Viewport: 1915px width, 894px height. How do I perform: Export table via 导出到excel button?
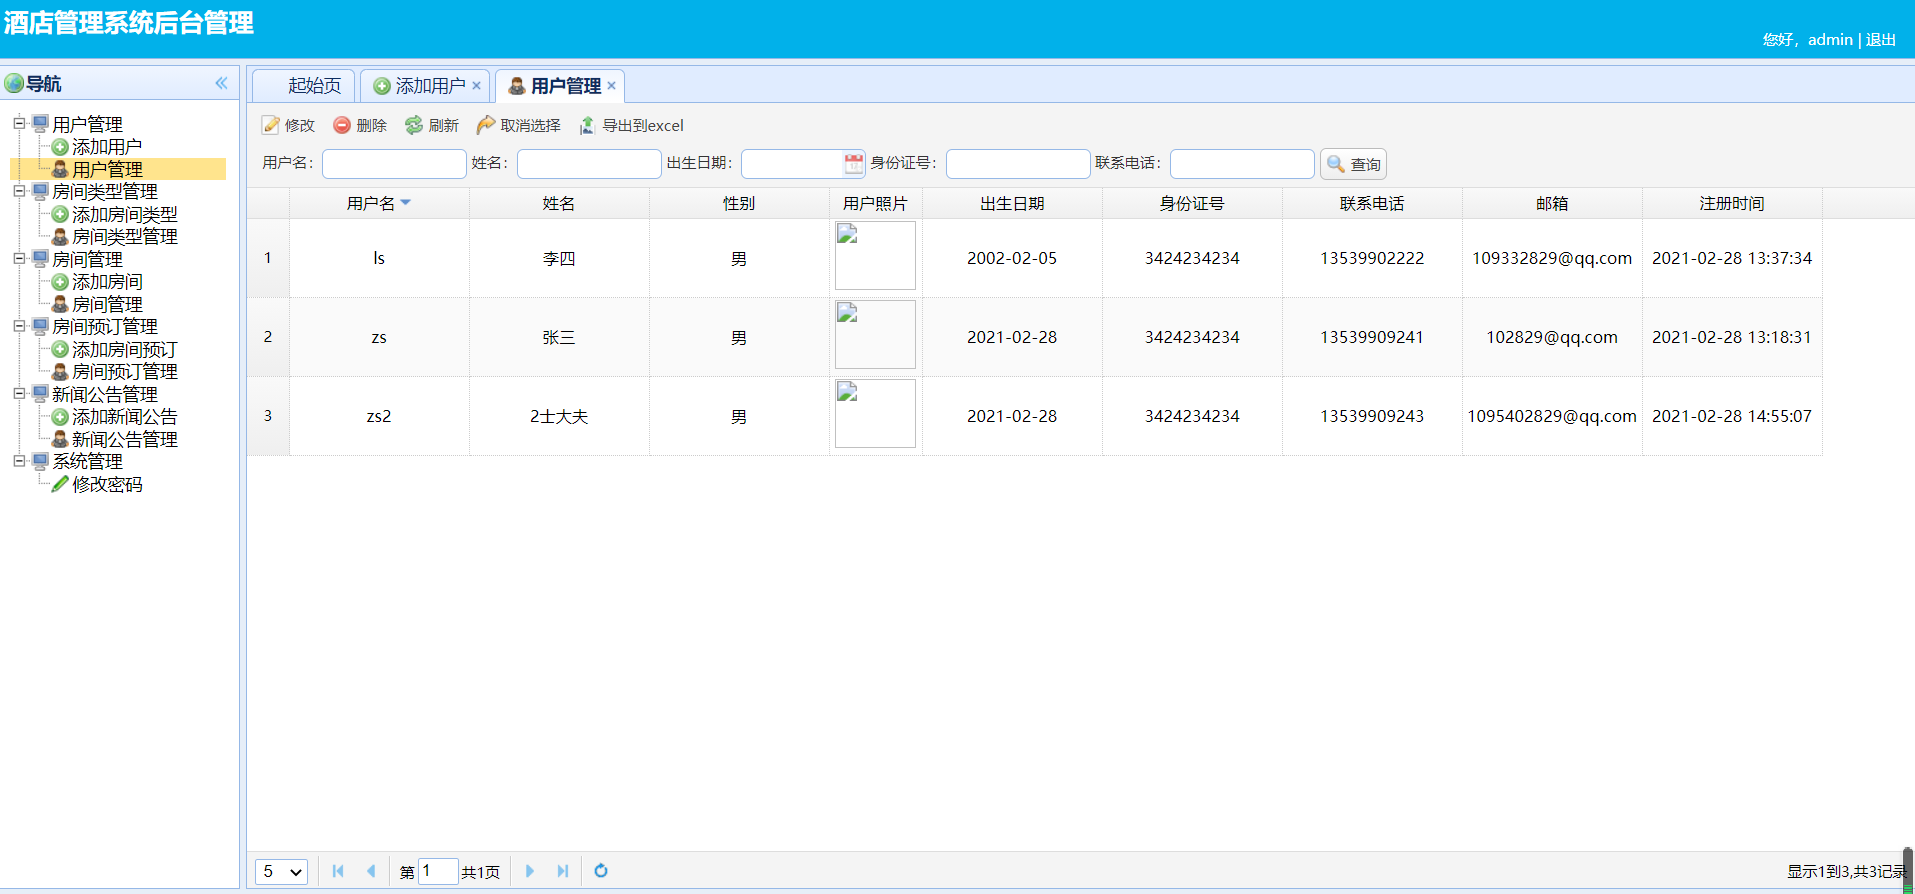pos(632,125)
